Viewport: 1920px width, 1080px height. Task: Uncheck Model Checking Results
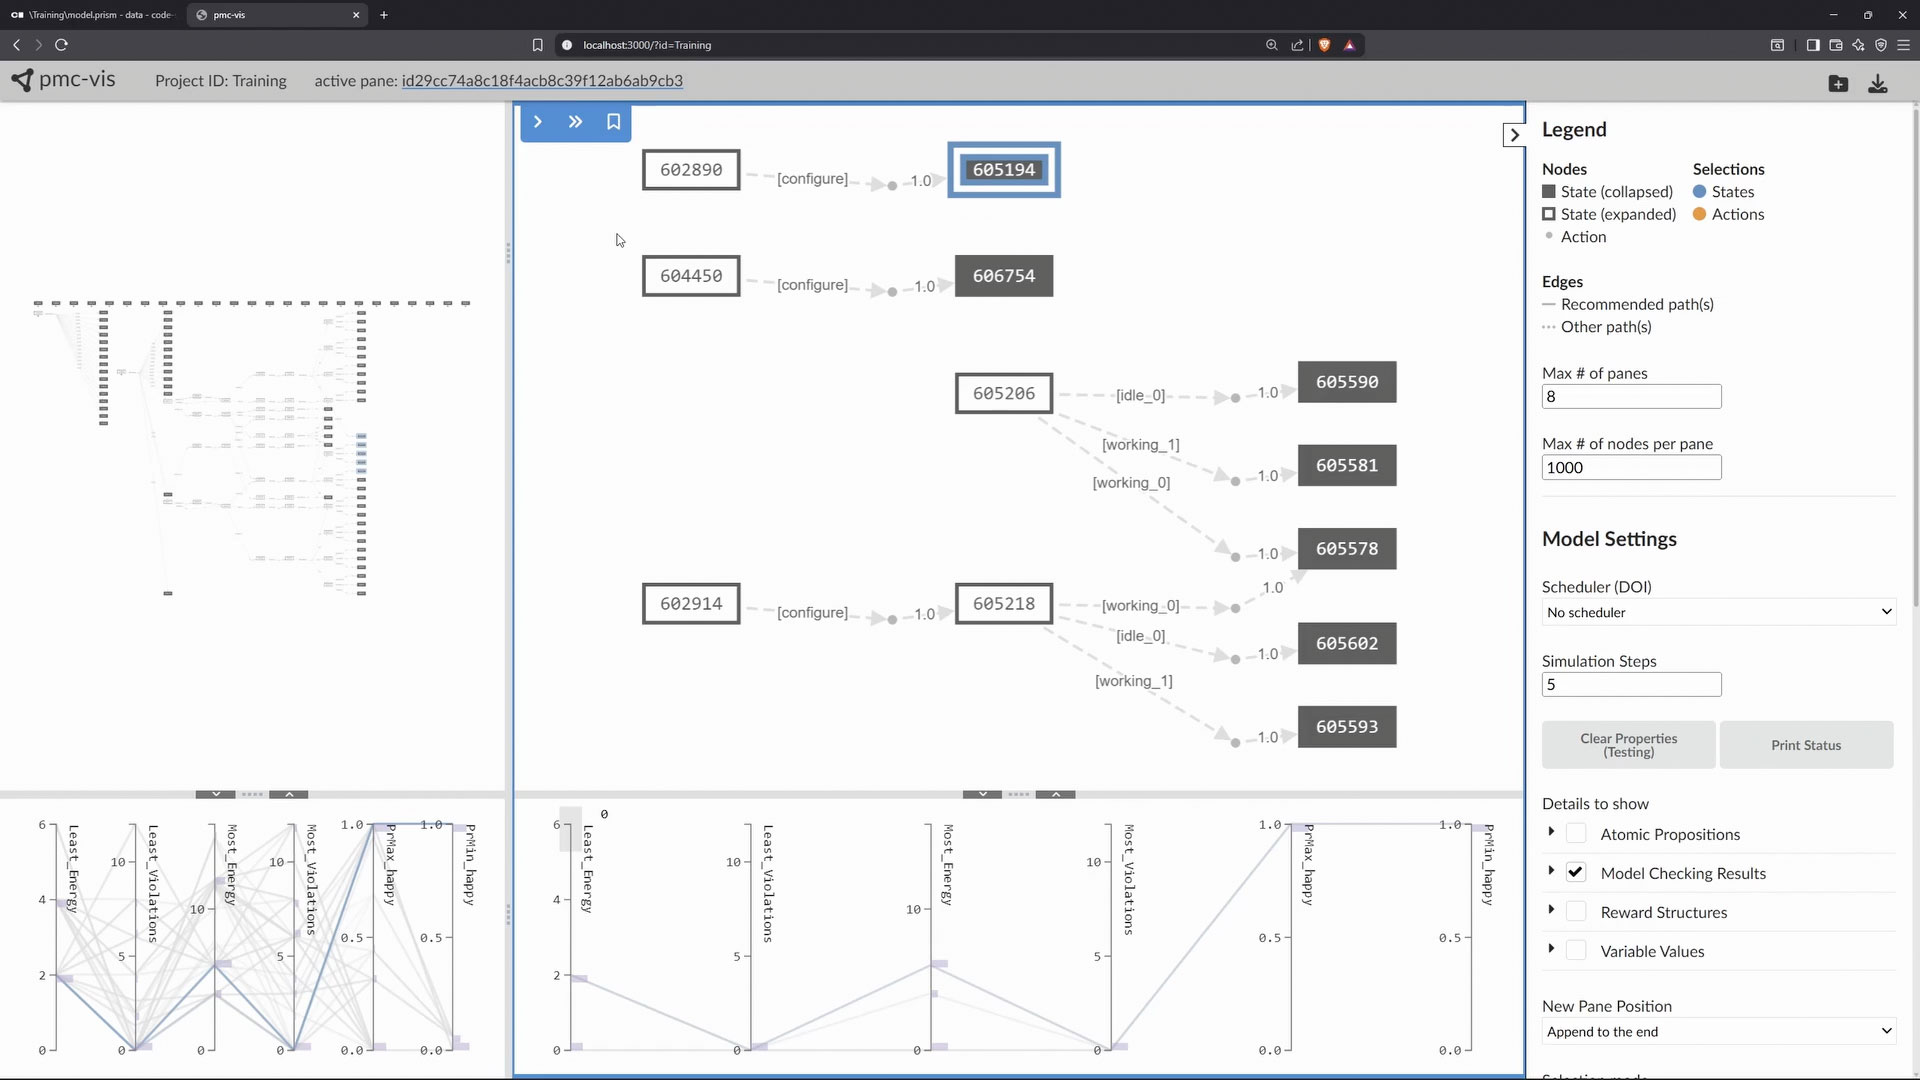[x=1576, y=873]
